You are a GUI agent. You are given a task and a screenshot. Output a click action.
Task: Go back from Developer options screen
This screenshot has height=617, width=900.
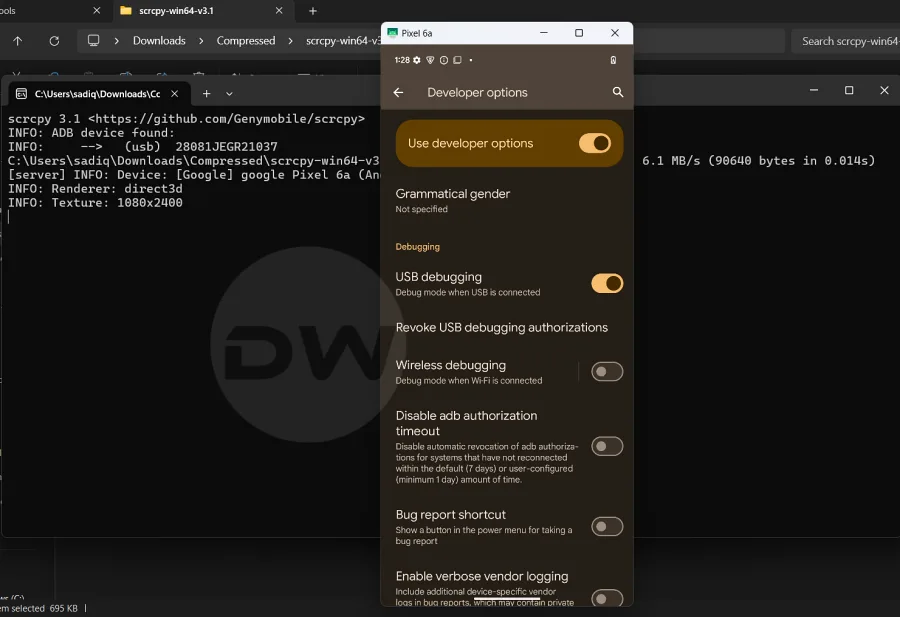point(398,92)
